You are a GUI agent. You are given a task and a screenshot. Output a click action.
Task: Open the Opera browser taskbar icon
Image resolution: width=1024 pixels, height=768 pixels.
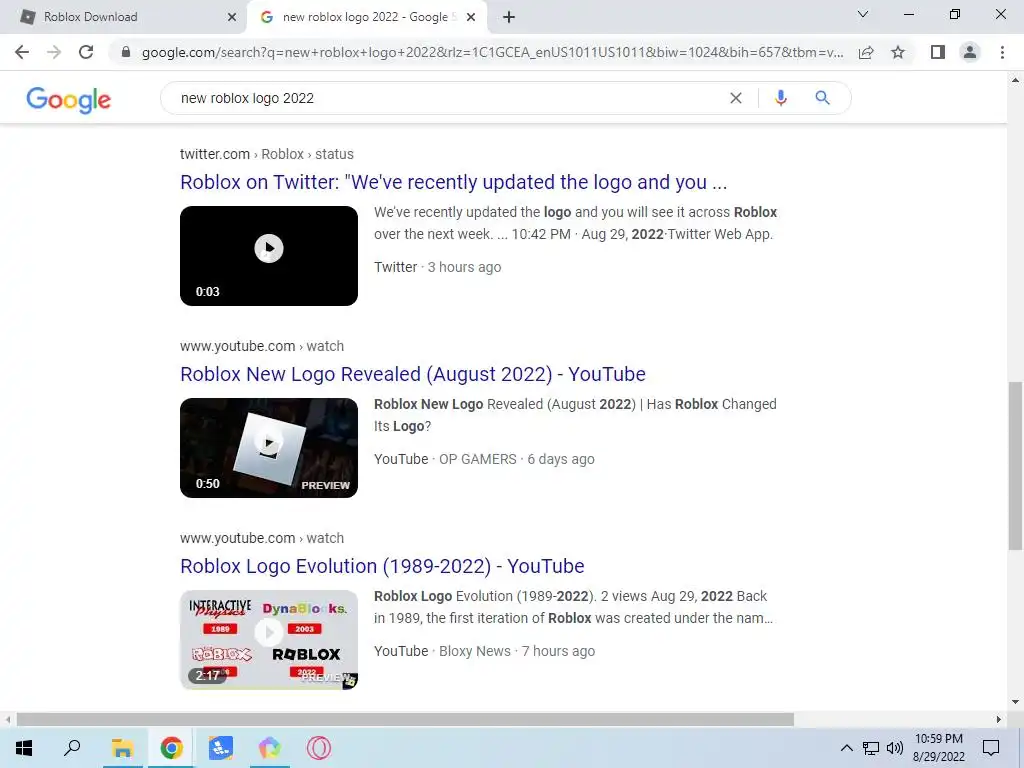(x=319, y=748)
